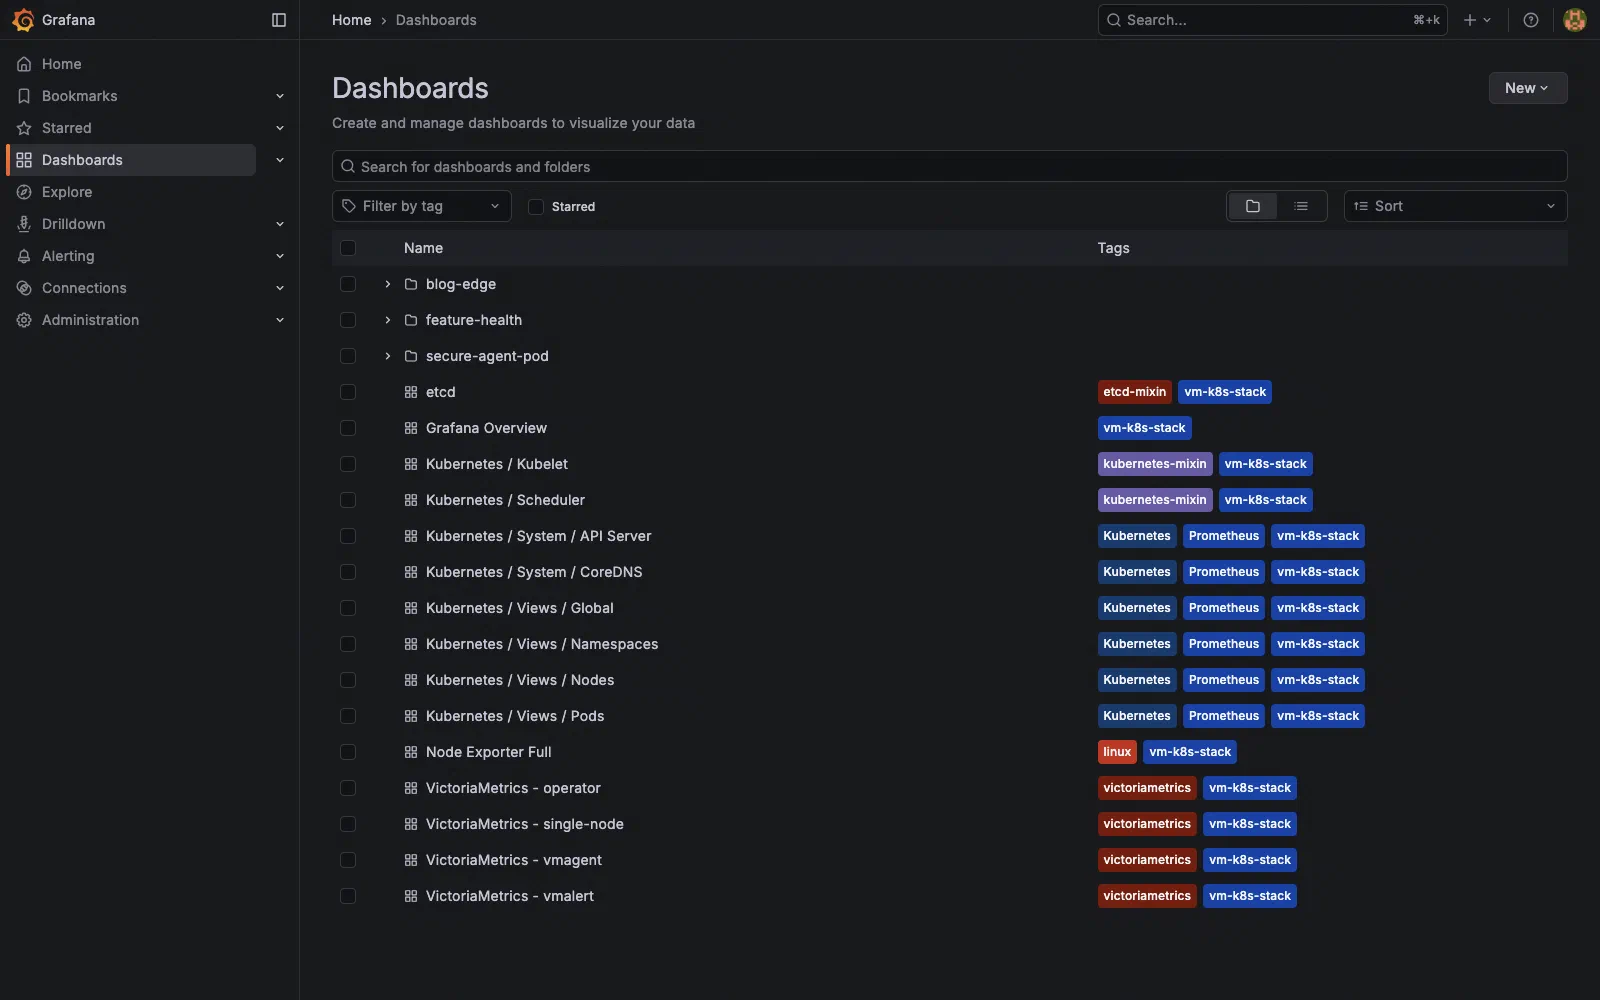1600x1000 pixels.
Task: Expand the blog-edge folder
Action: (x=388, y=284)
